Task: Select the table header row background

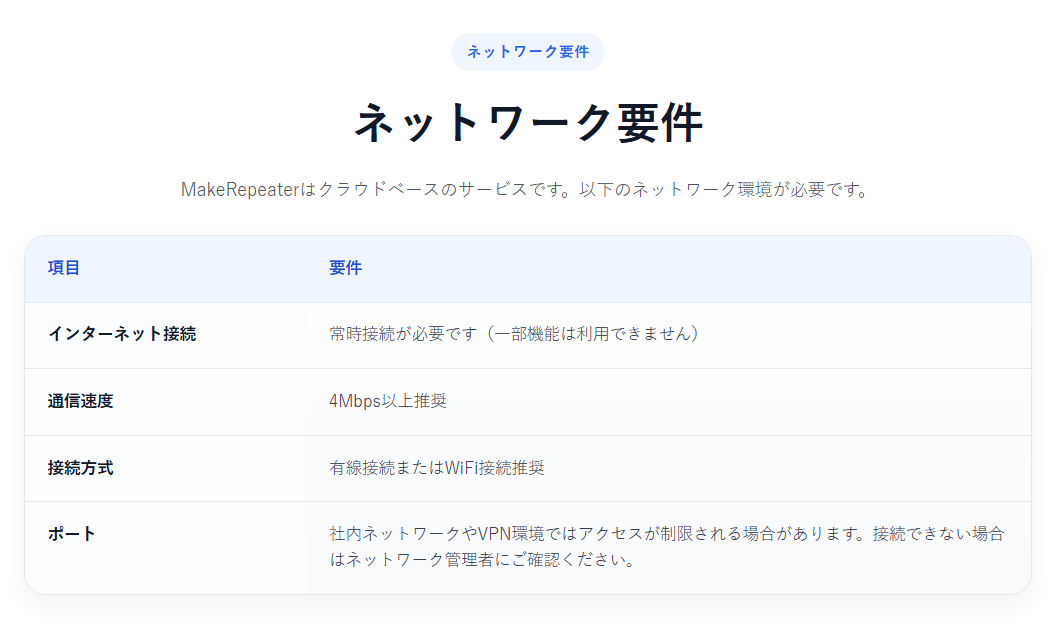Action: (700, 268)
